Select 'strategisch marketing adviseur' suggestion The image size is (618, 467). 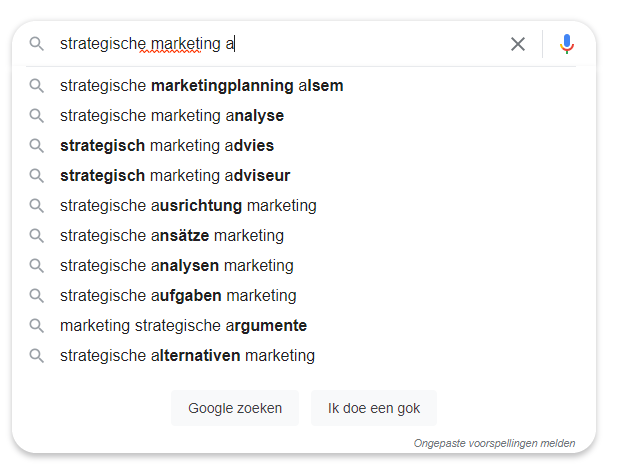tap(175, 176)
